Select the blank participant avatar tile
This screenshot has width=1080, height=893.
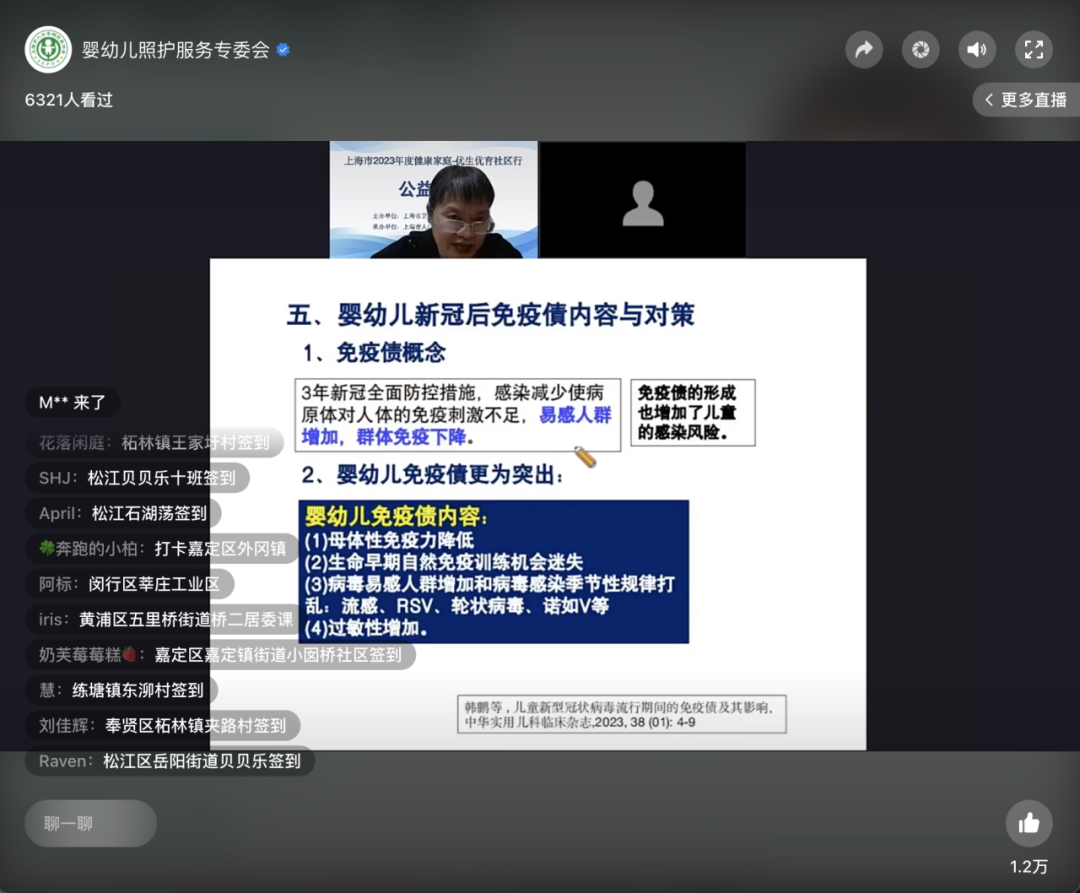click(643, 200)
